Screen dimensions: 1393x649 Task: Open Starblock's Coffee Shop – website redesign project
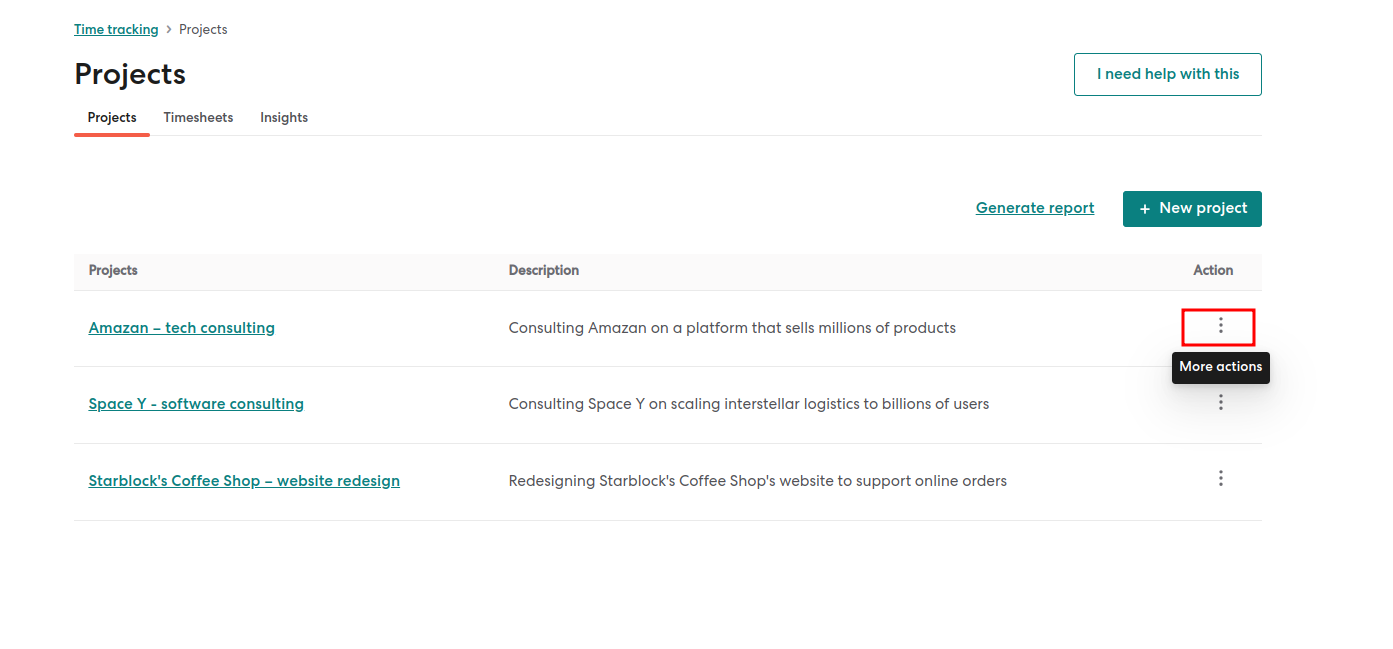click(x=244, y=481)
